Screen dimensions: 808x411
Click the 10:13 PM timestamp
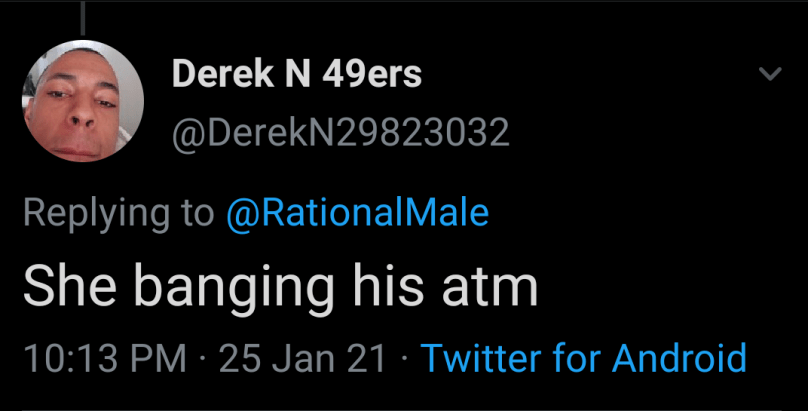[x=104, y=358]
